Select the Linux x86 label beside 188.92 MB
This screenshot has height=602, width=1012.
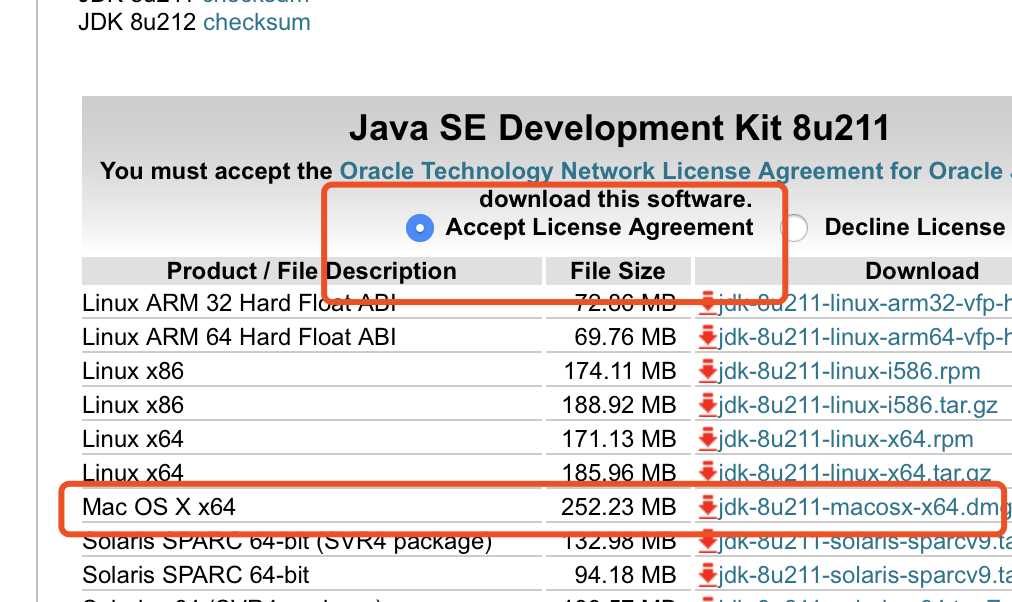[x=133, y=405]
